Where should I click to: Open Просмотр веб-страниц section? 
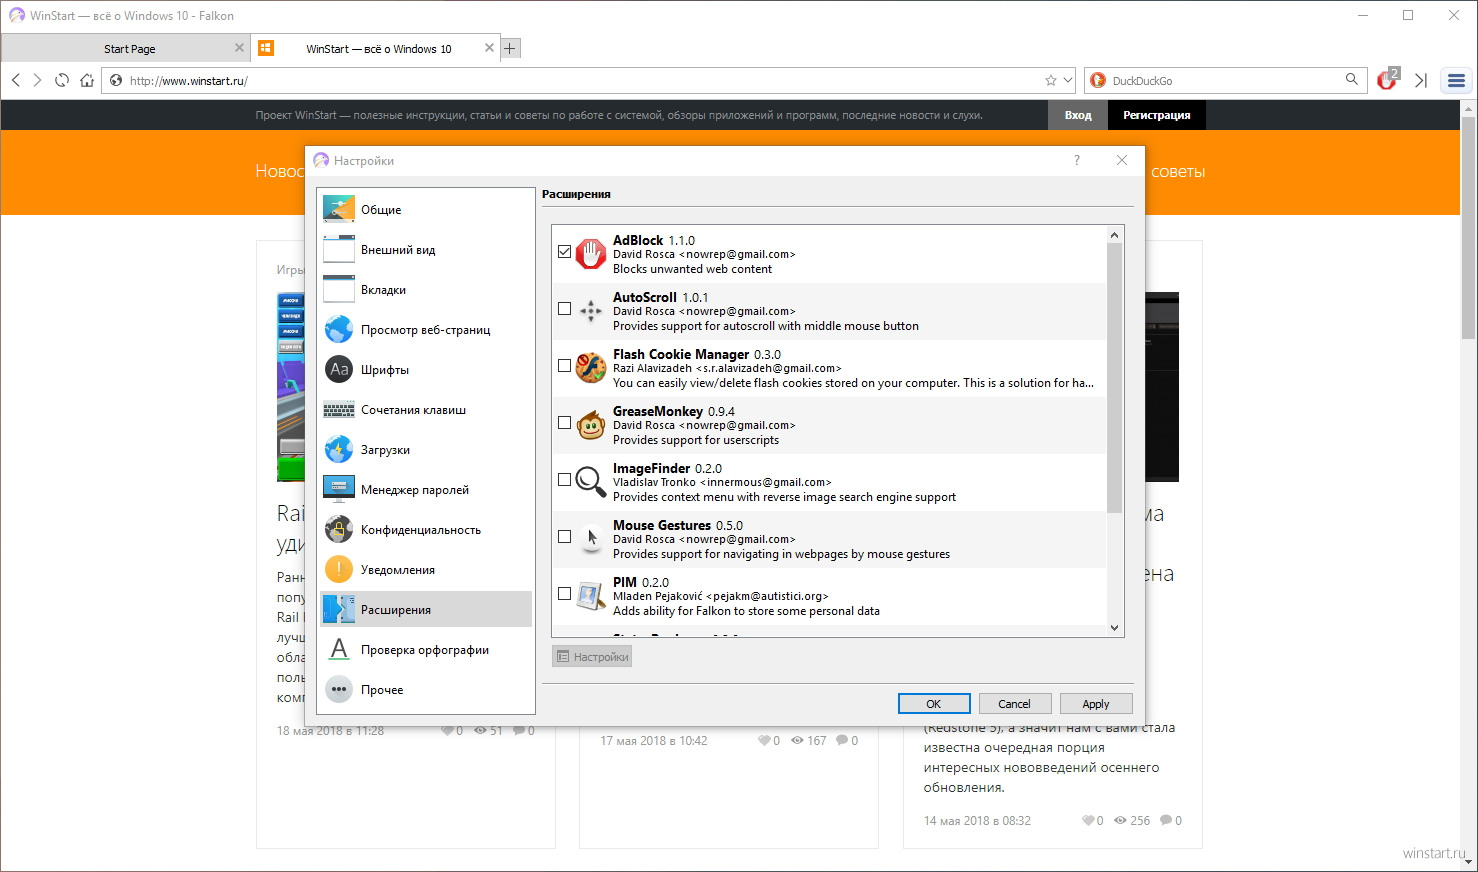[426, 330]
